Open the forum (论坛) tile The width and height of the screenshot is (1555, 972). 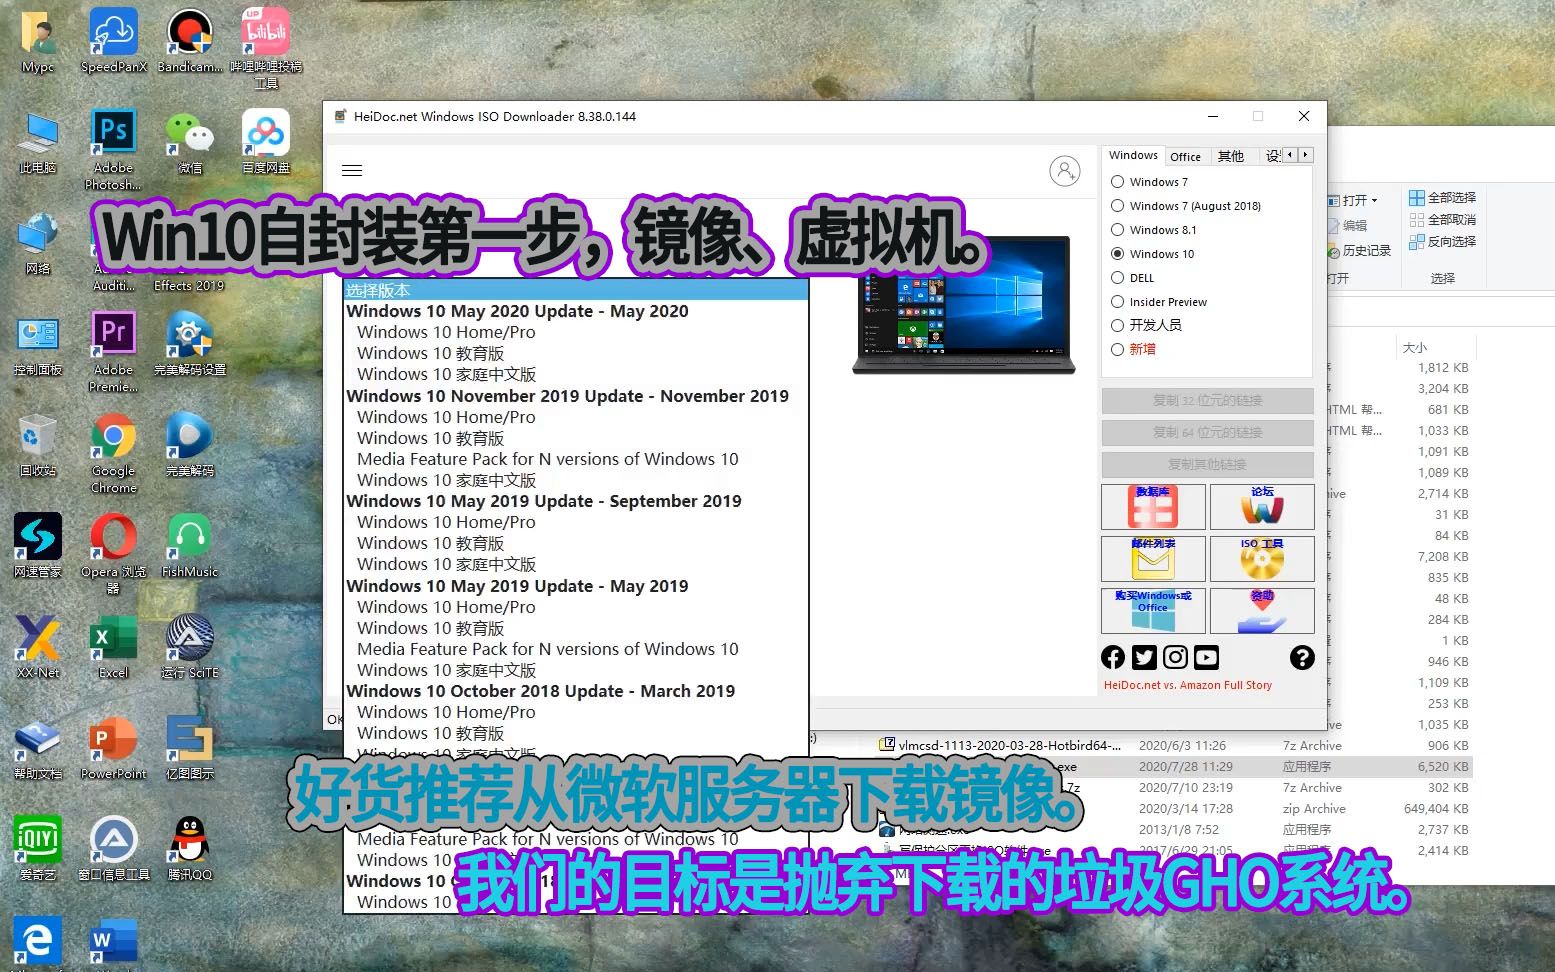pos(1262,507)
